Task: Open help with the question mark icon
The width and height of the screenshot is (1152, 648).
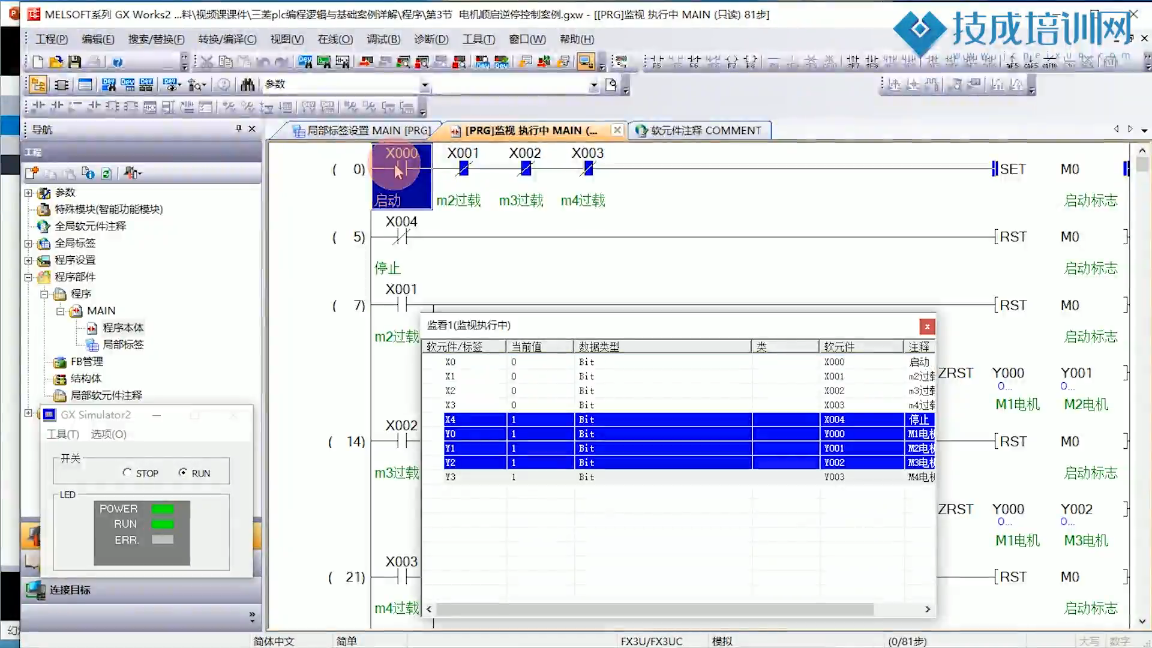Action: pyautogui.click(x=118, y=62)
